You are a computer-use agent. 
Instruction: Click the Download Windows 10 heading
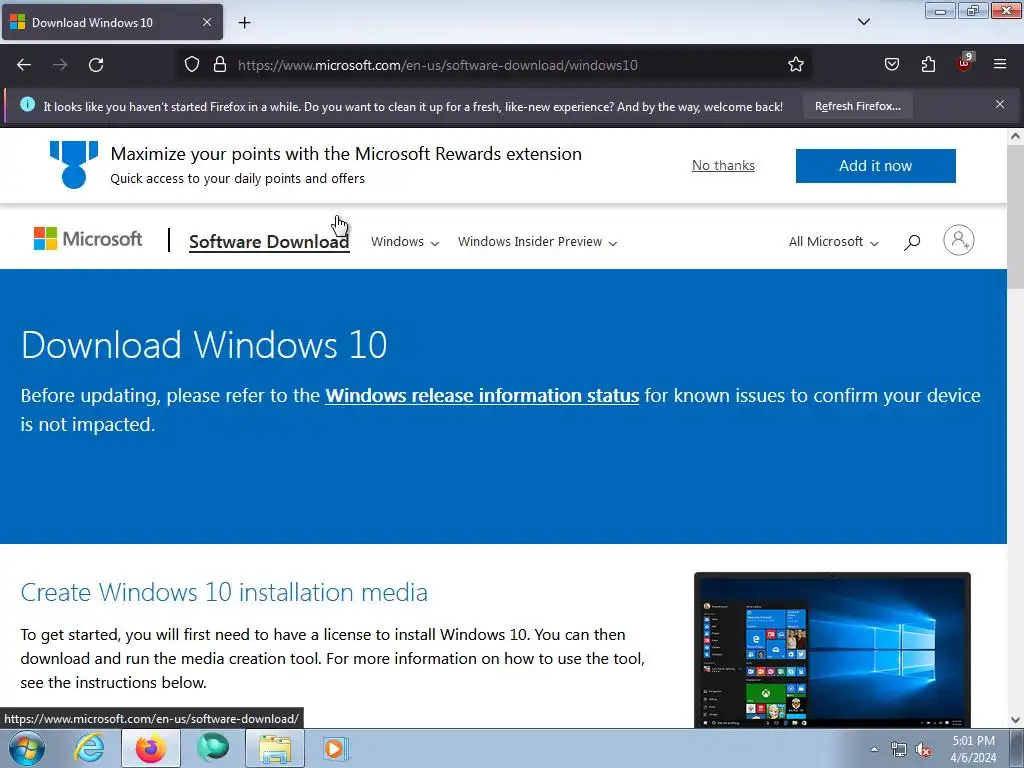pyautogui.click(x=204, y=345)
